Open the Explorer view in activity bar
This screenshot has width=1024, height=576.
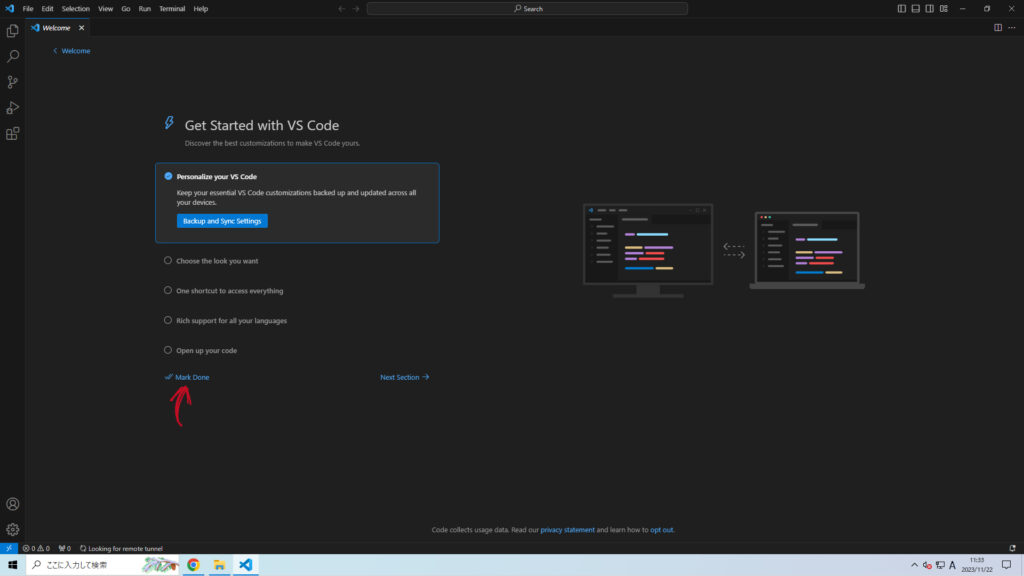[x=12, y=31]
